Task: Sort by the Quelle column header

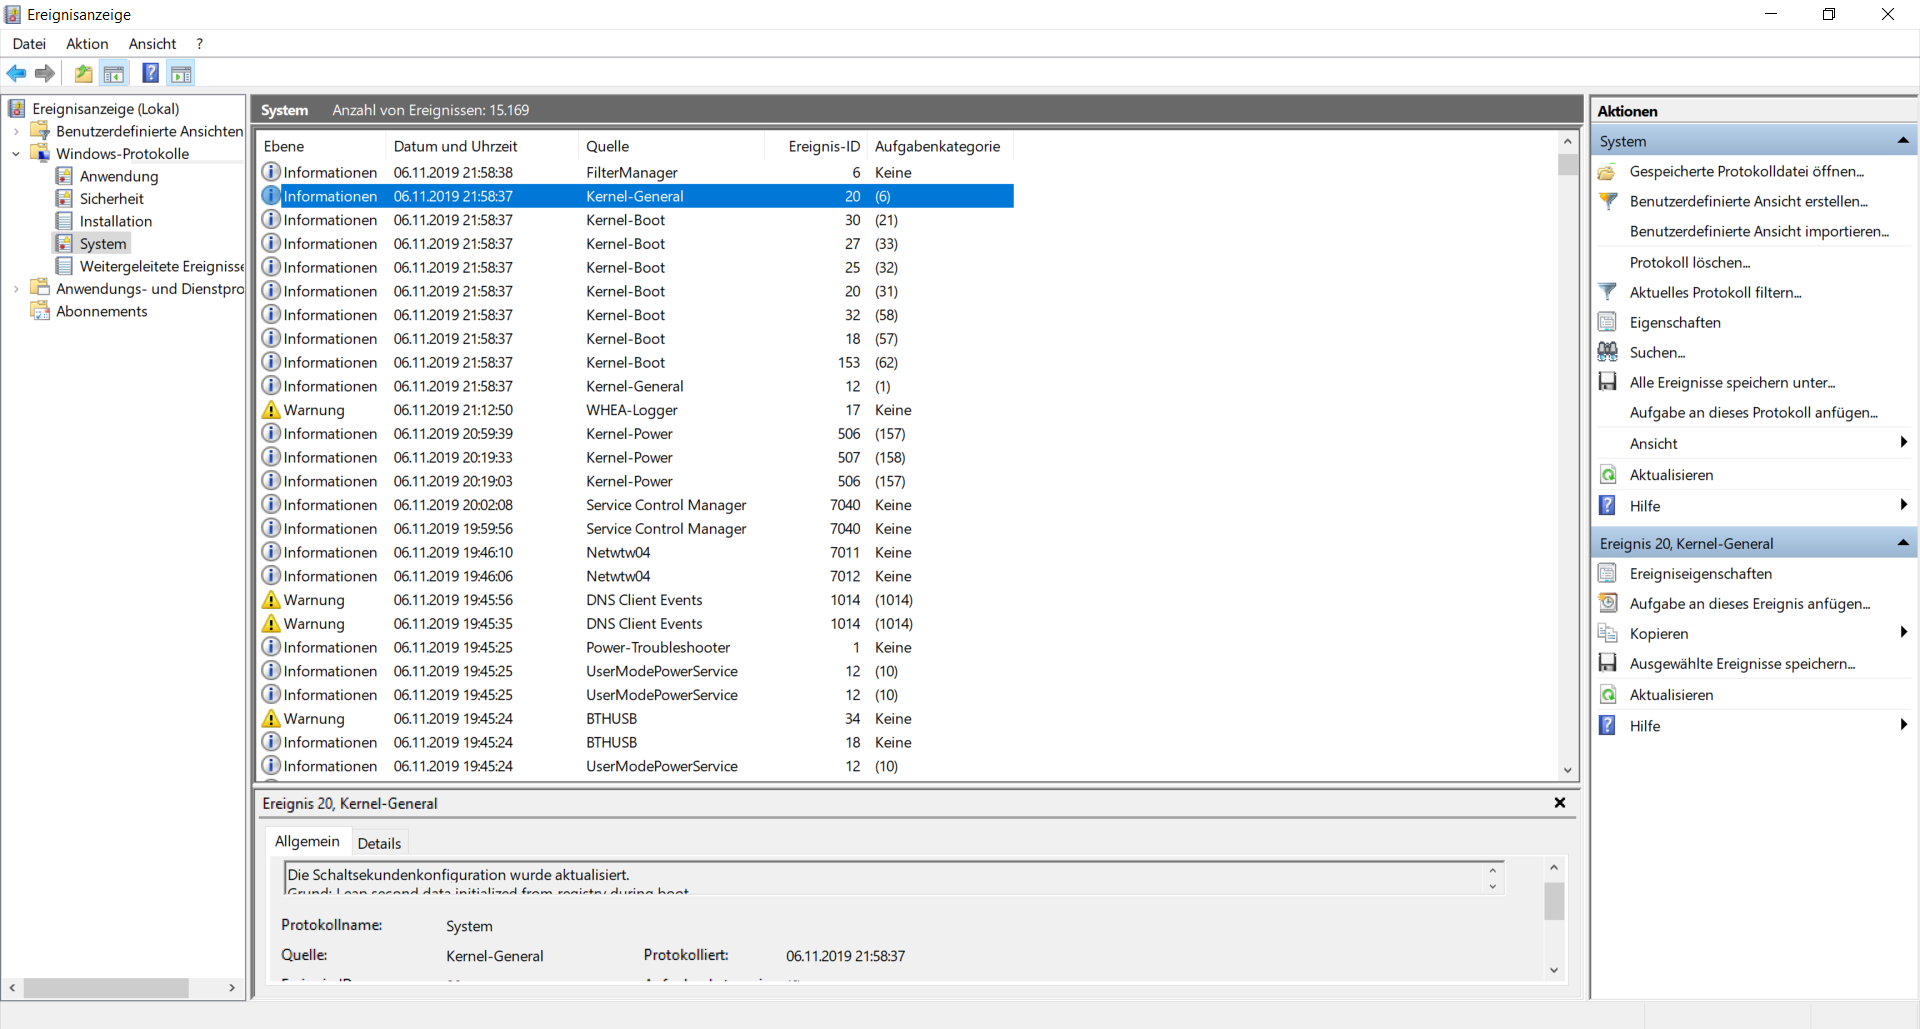Action: [x=671, y=146]
